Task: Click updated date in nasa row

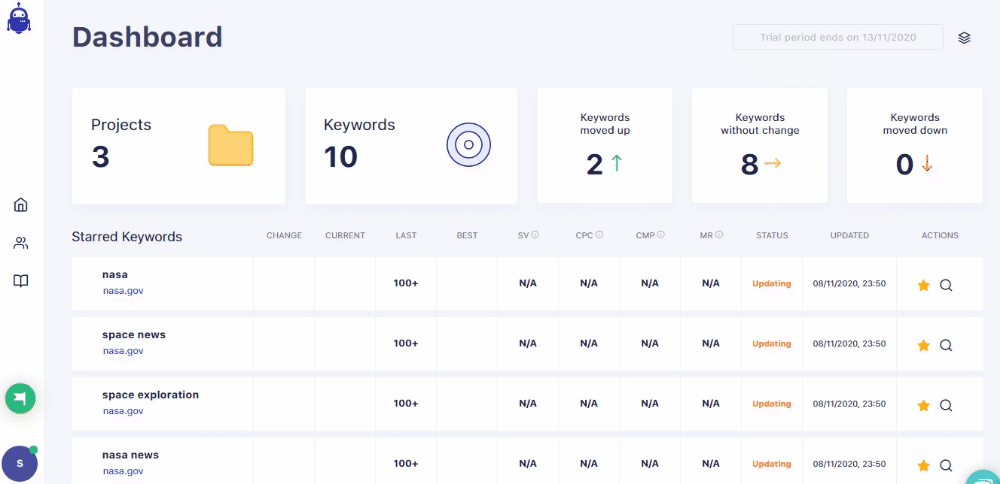Action: pyautogui.click(x=849, y=284)
